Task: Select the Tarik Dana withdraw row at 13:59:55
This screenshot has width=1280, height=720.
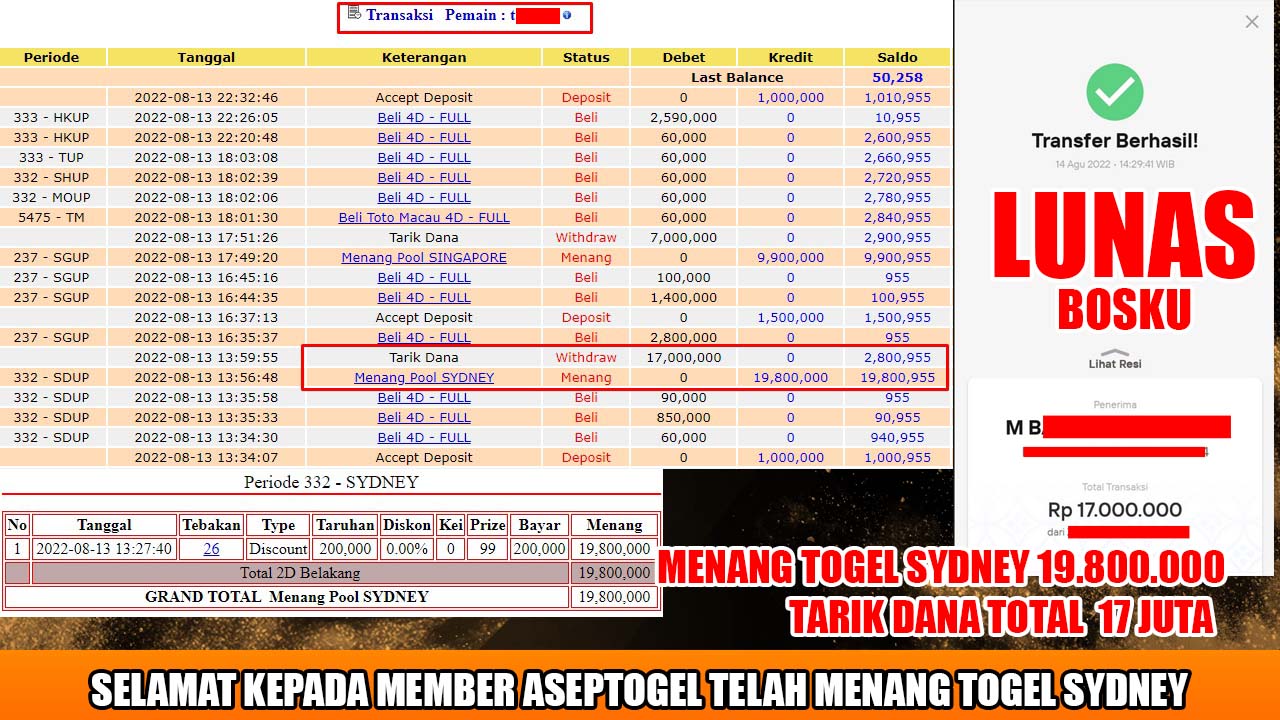Action: click(x=424, y=357)
